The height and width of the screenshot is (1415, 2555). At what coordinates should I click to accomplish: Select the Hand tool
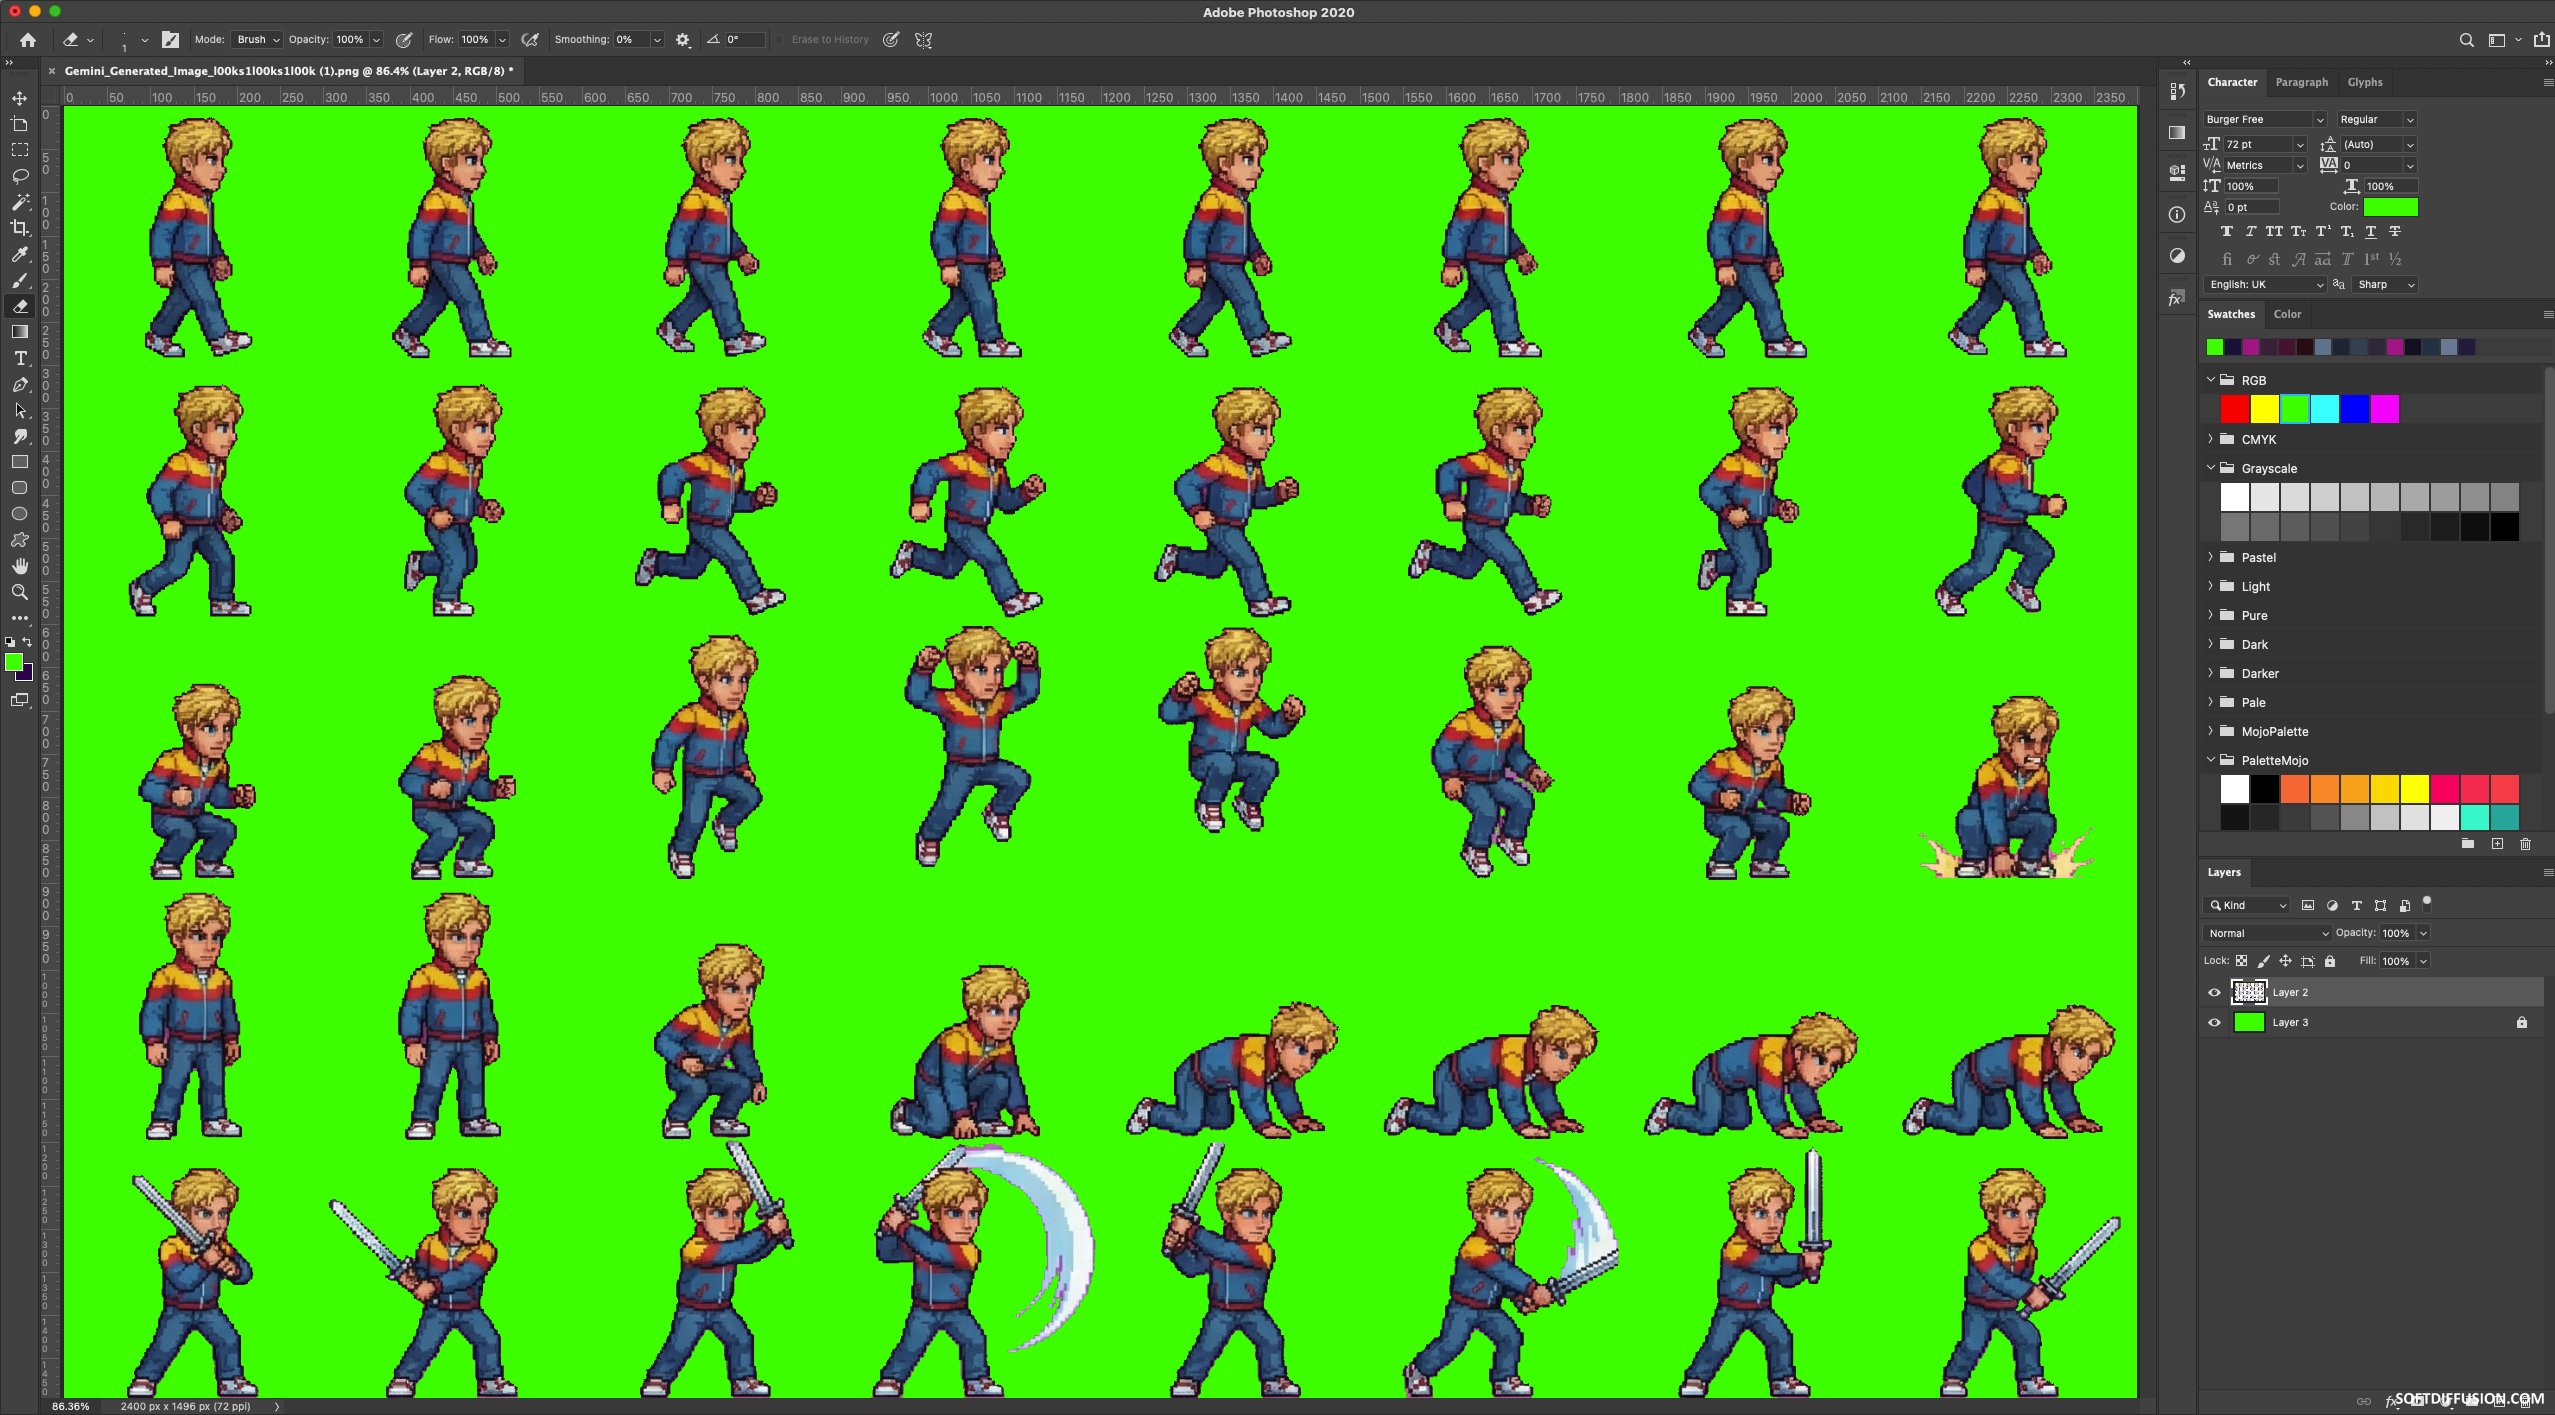click(19, 566)
